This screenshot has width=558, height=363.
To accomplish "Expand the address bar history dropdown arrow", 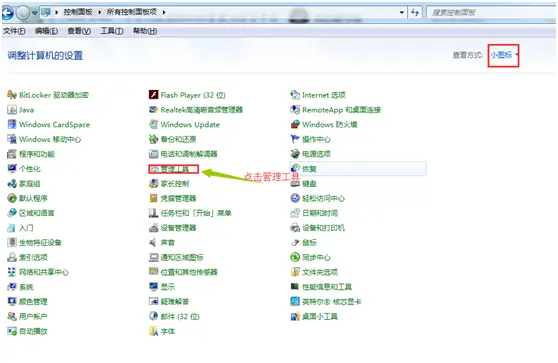I will (x=402, y=12).
